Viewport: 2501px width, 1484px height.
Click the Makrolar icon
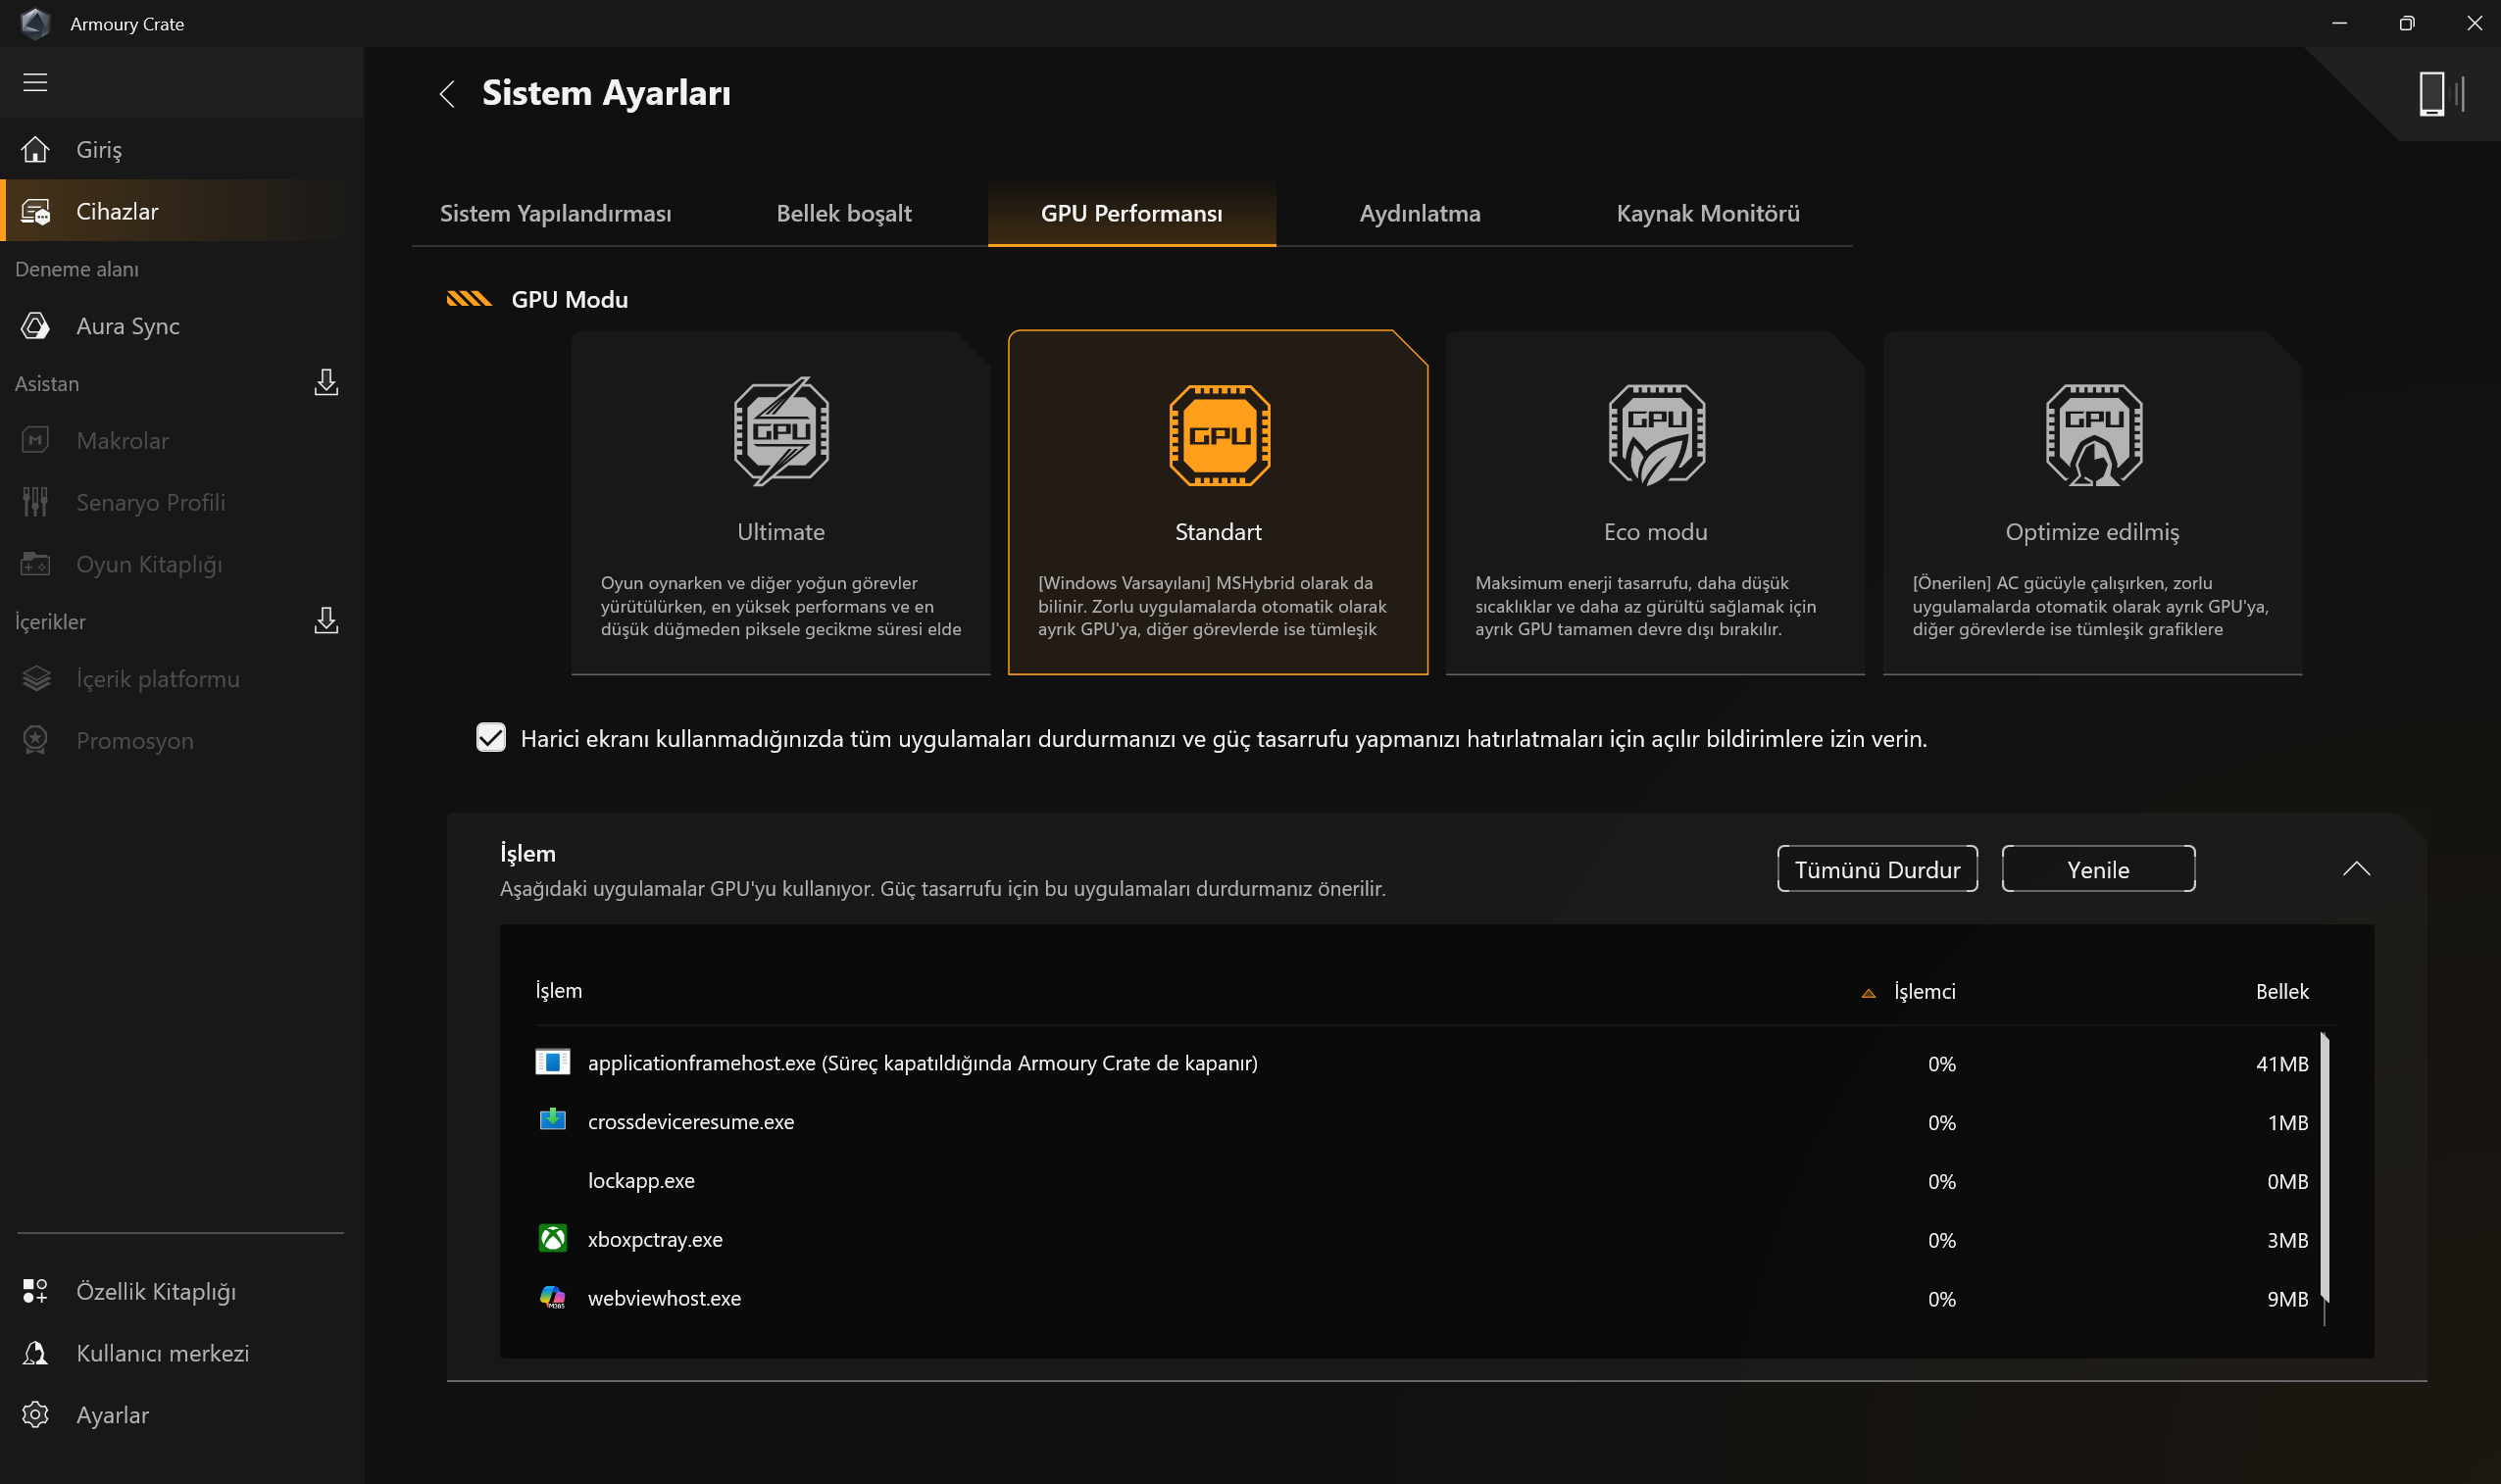click(35, 440)
